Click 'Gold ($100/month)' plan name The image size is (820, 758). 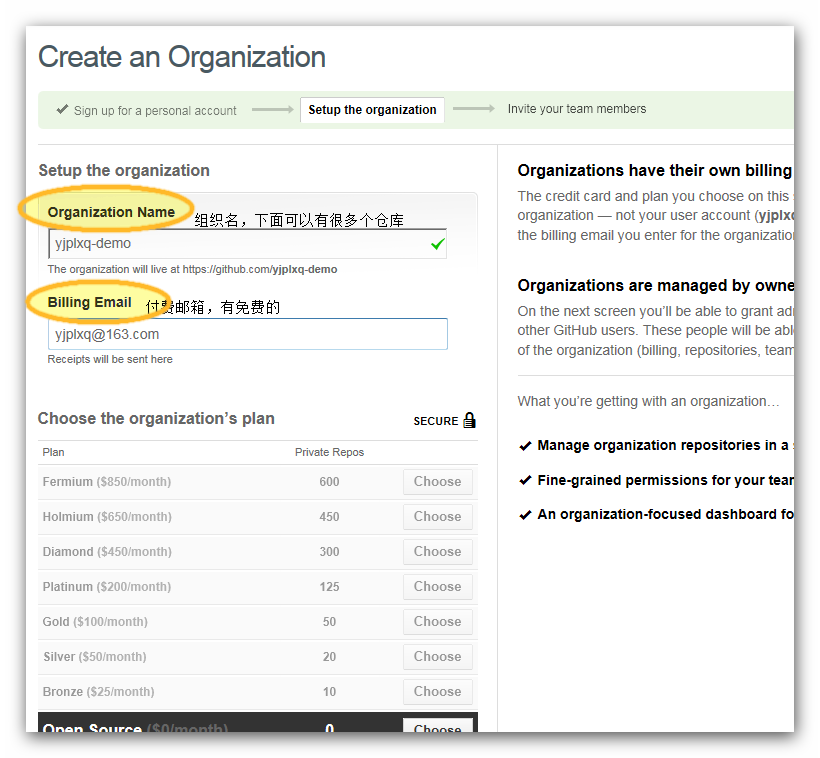tap(95, 622)
